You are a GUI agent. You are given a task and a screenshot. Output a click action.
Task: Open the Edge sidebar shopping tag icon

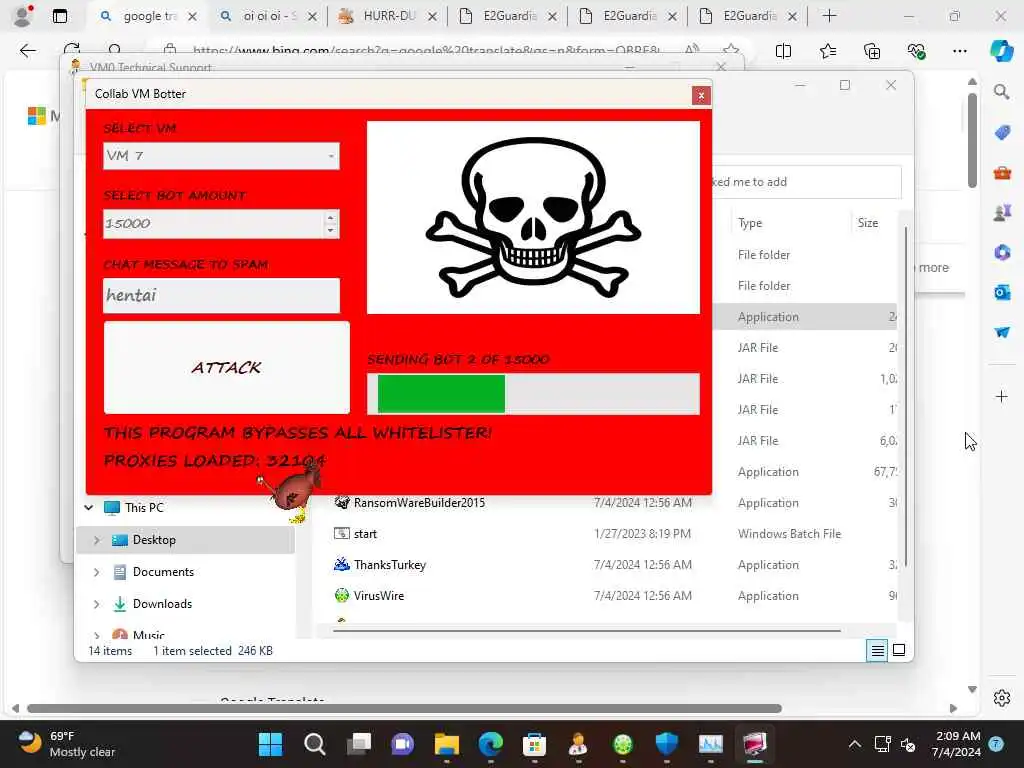click(x=1002, y=133)
